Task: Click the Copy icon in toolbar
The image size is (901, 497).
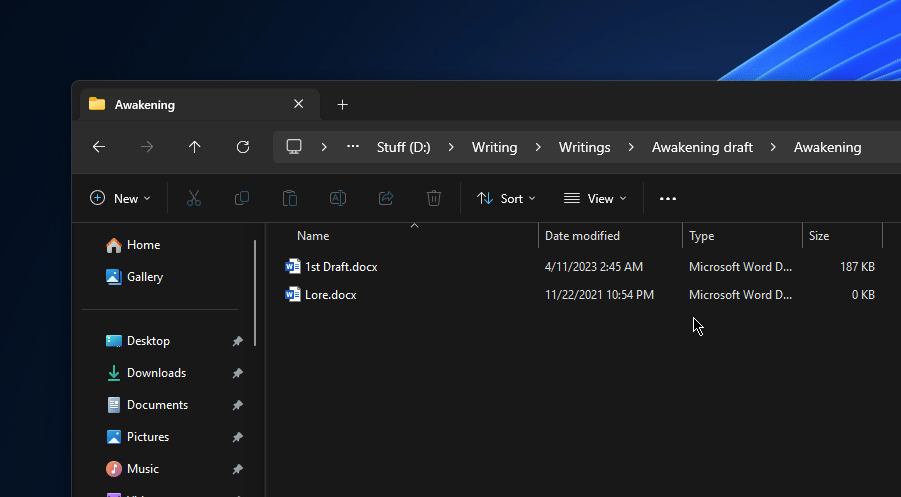Action: coord(242,198)
